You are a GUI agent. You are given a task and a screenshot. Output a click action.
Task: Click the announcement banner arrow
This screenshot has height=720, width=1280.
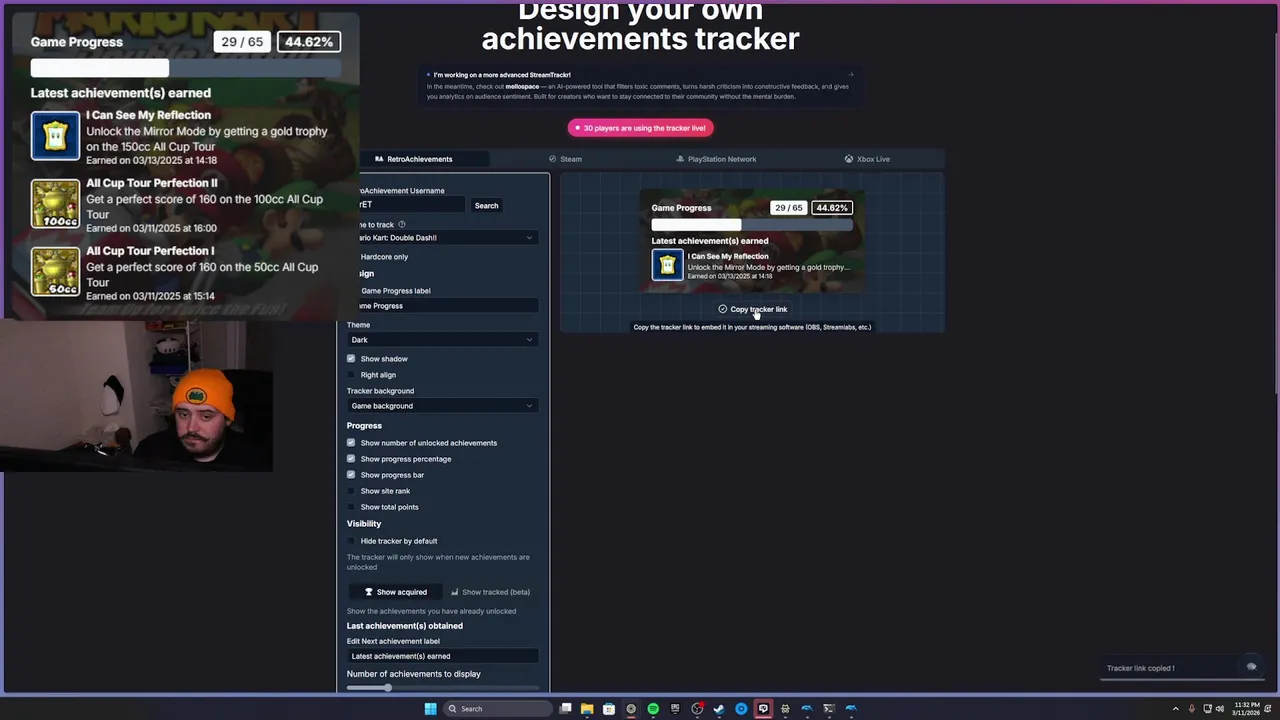(x=850, y=75)
